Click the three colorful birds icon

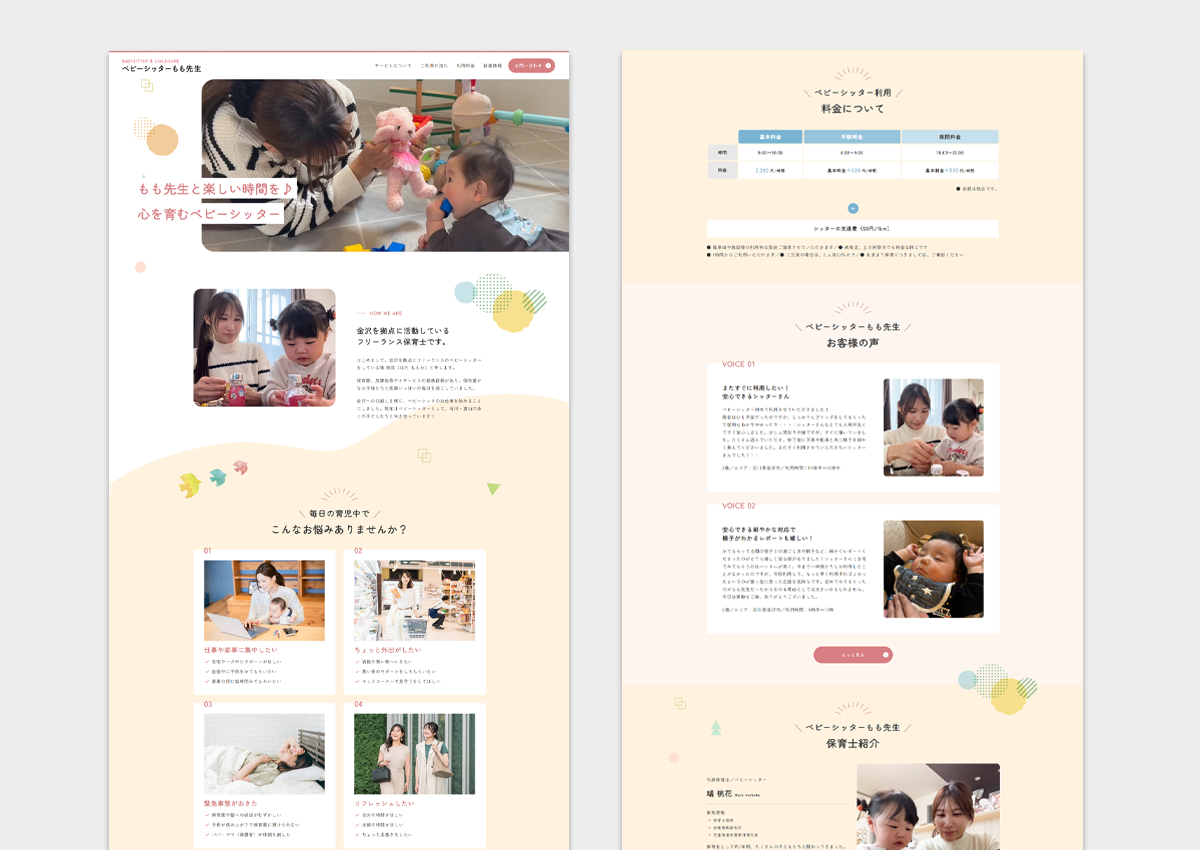(212, 479)
